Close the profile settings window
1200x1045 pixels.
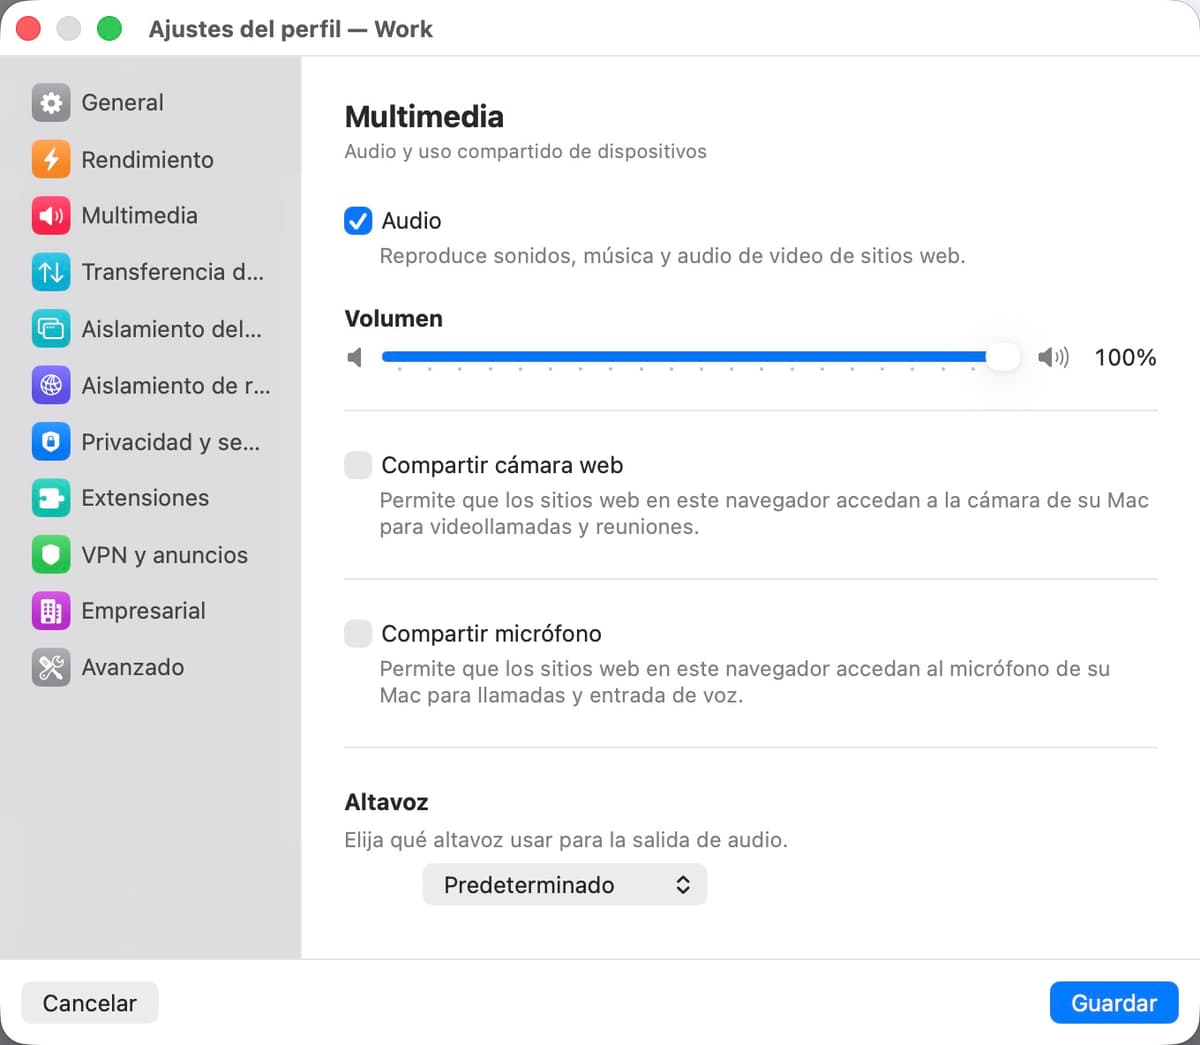[x=28, y=29]
